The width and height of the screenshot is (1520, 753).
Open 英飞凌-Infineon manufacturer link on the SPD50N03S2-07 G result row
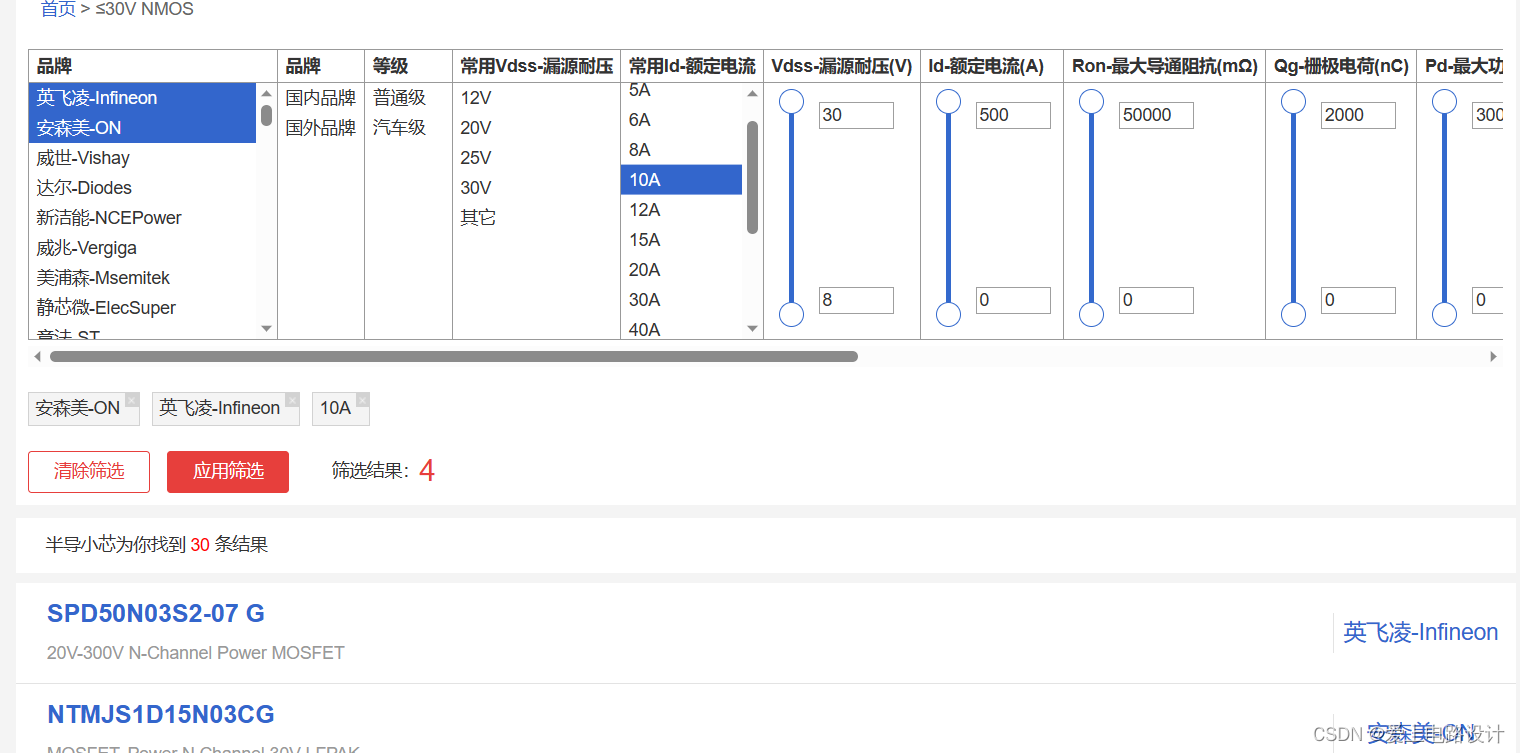pos(1420,632)
